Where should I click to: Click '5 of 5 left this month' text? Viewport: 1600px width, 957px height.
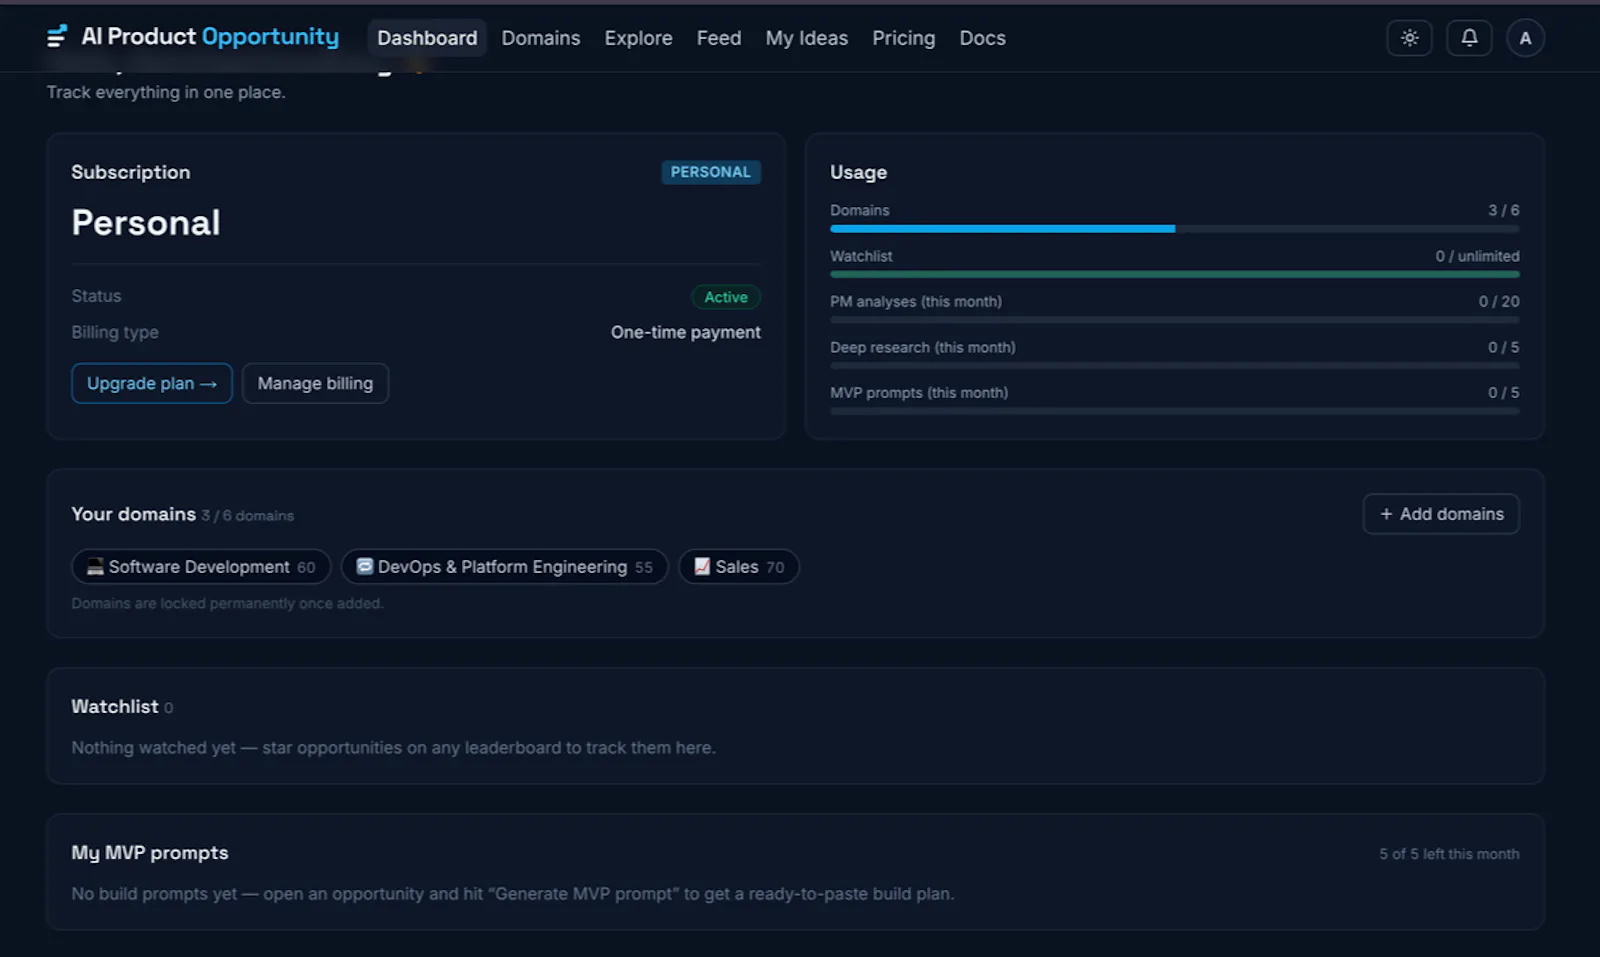[1449, 854]
